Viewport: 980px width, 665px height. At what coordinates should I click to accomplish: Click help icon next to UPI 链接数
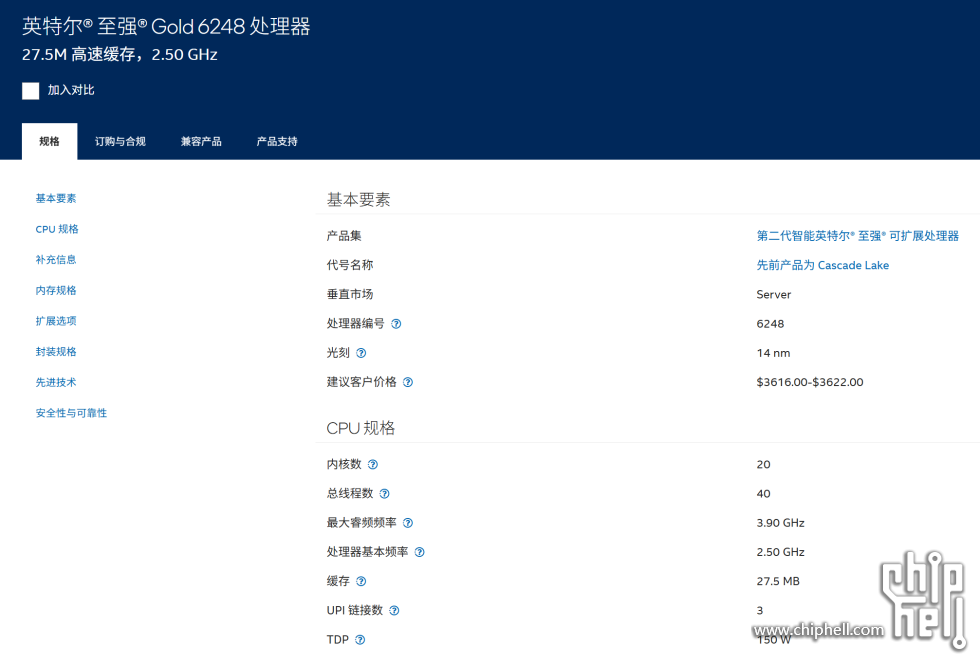[394, 611]
